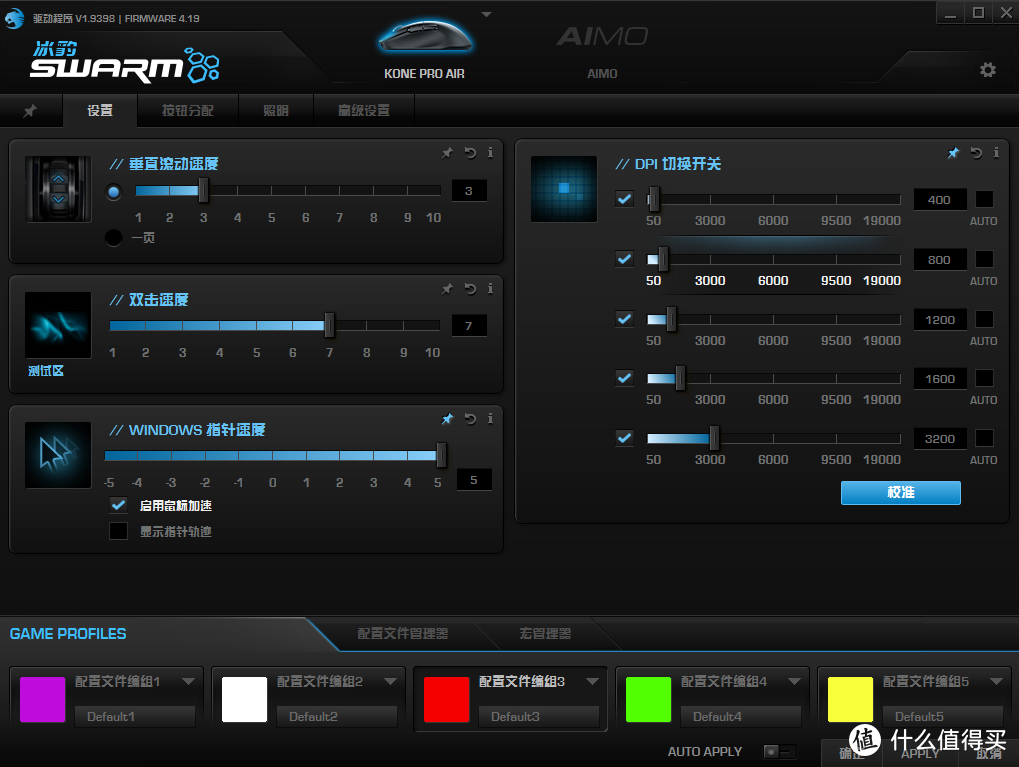Toggle the AUTO APPLY switch
This screenshot has height=767, width=1019.
pos(779,751)
